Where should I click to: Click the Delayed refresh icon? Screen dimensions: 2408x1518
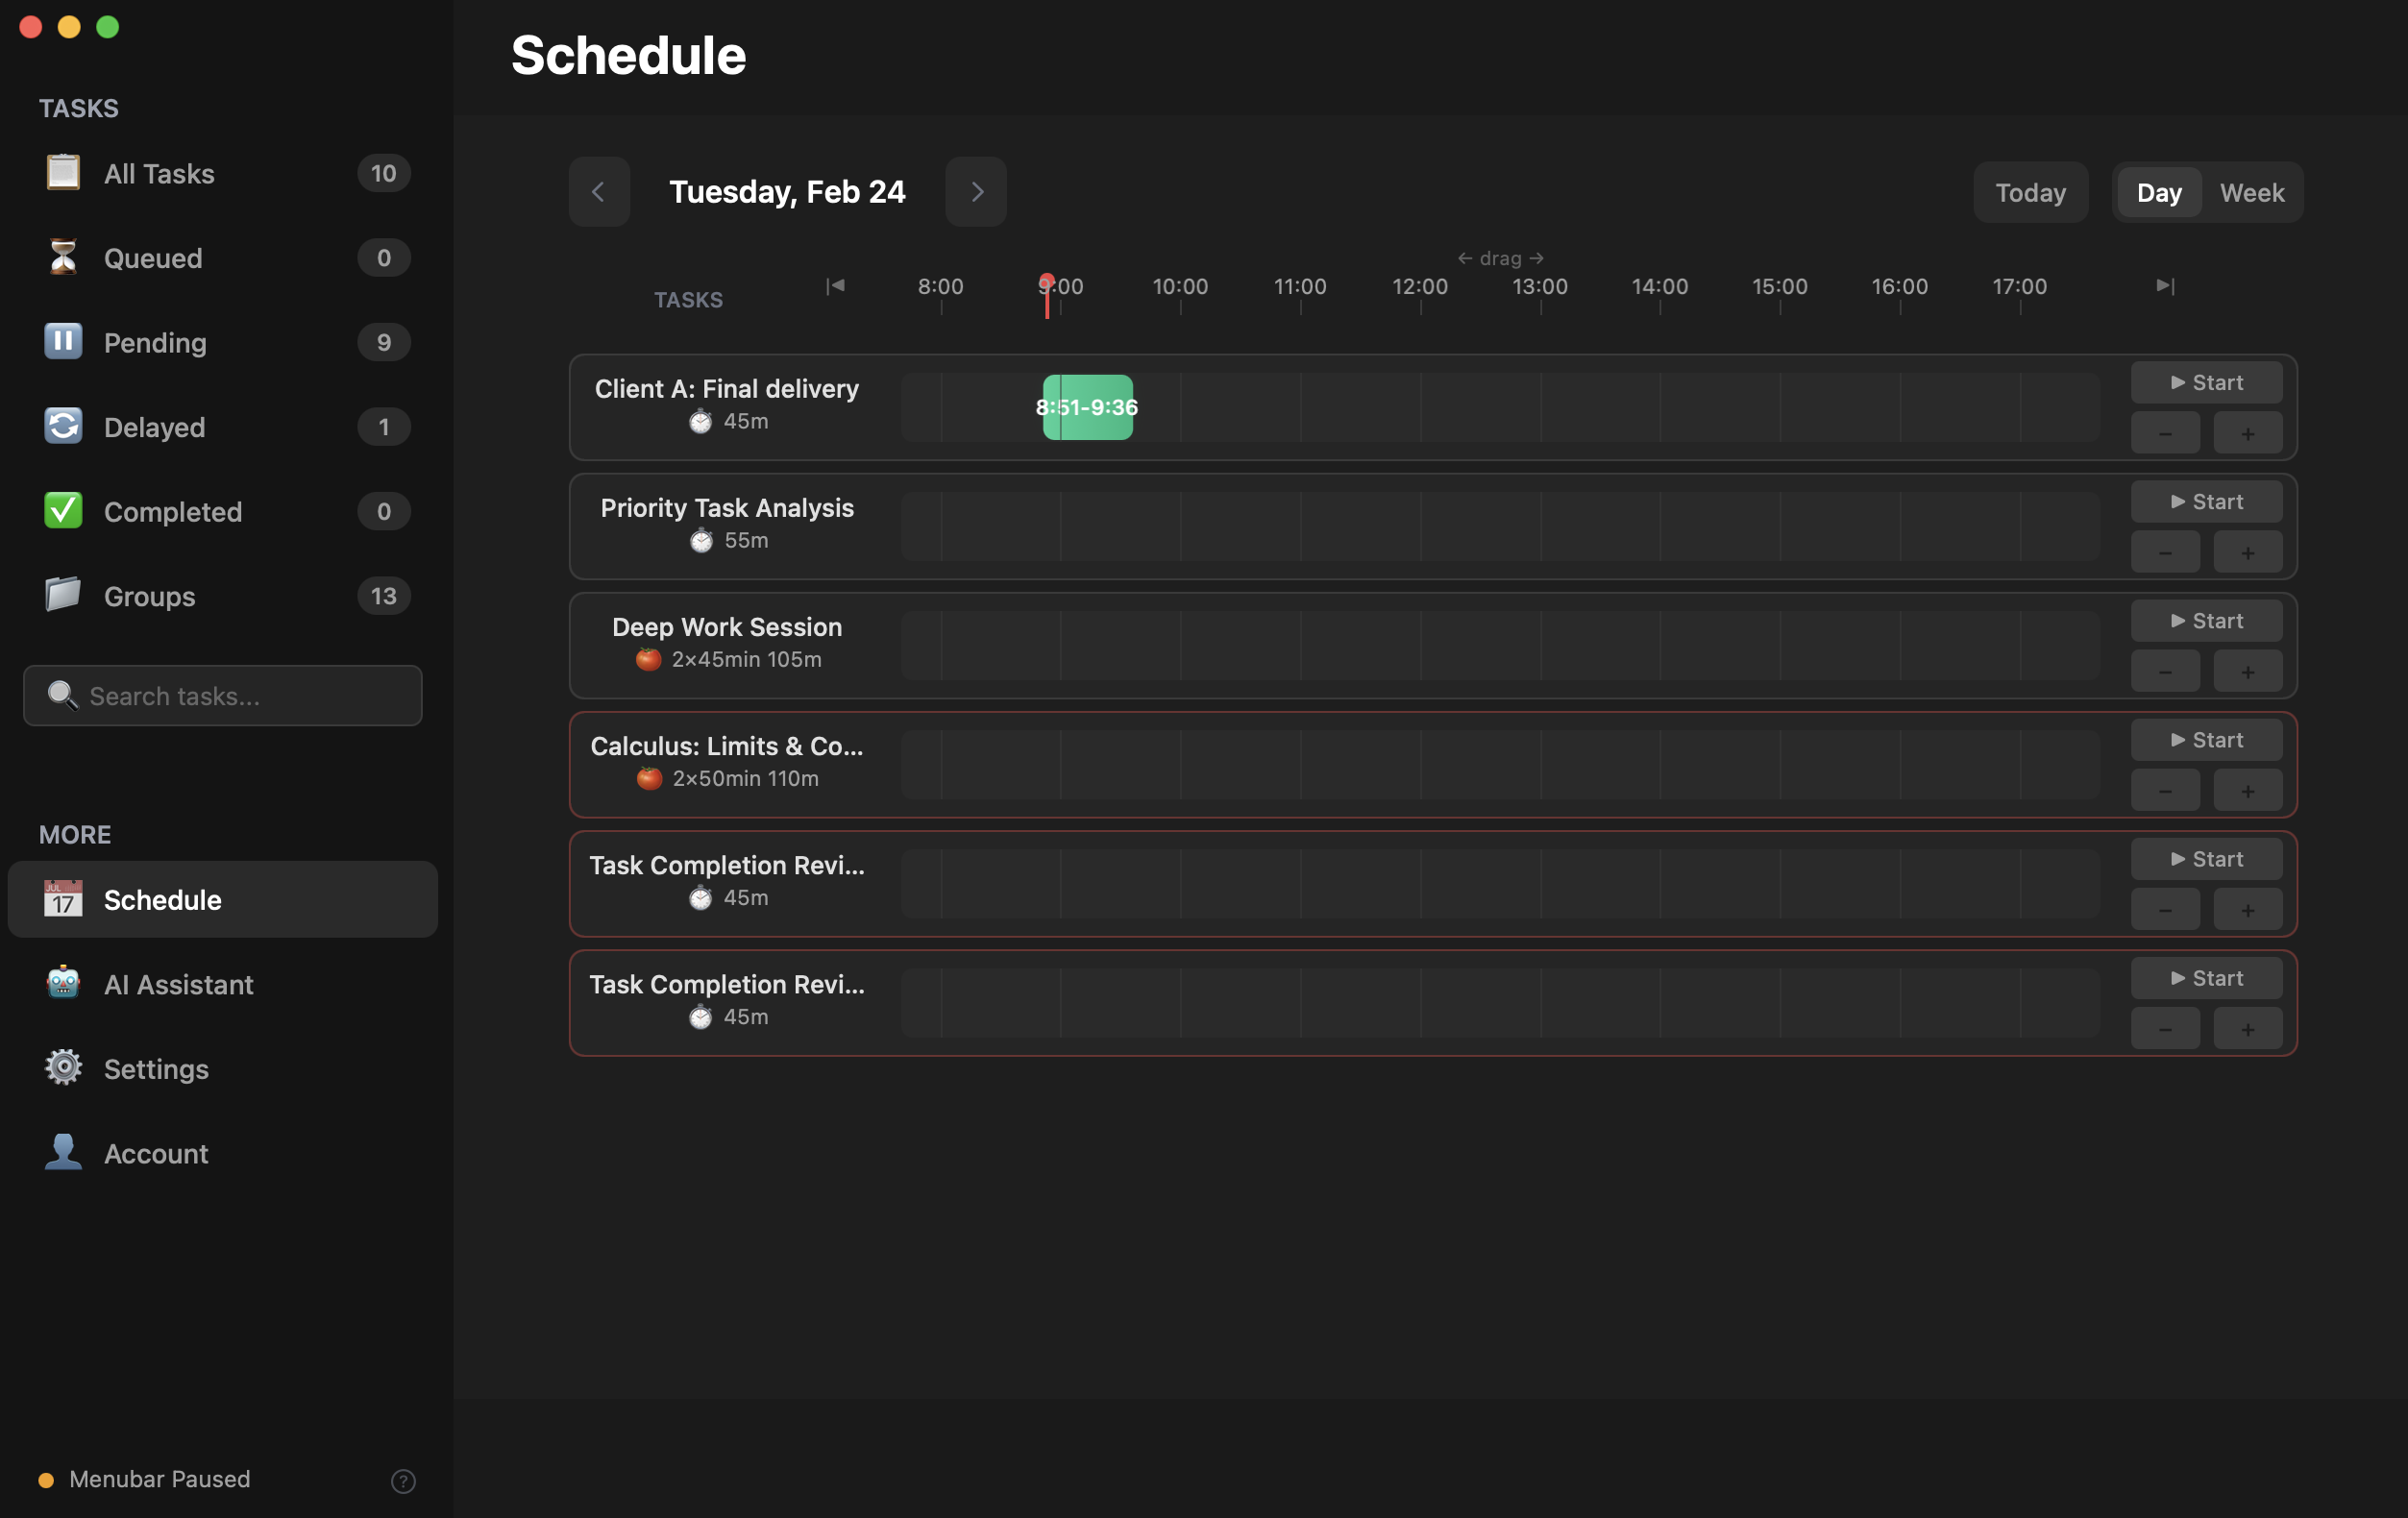pyautogui.click(x=63, y=427)
